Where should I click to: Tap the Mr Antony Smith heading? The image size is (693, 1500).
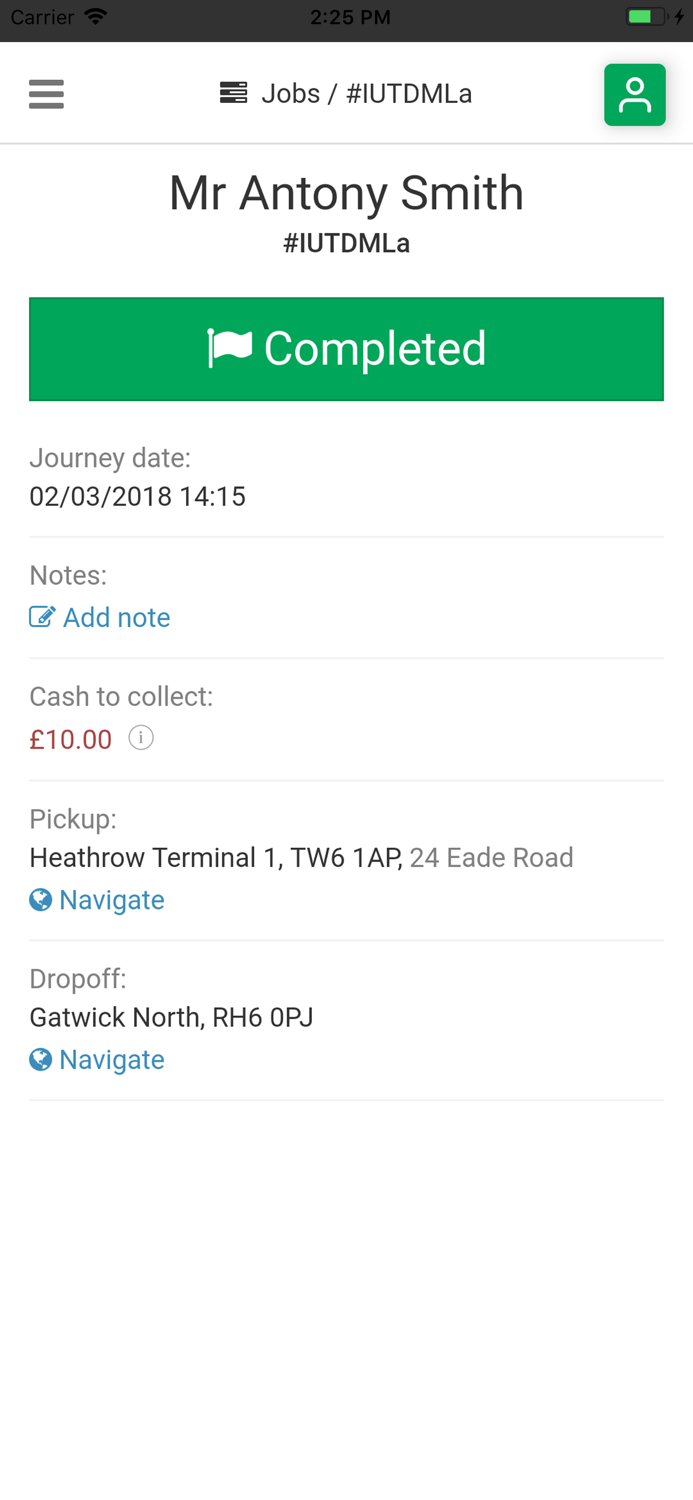pyautogui.click(x=346, y=193)
